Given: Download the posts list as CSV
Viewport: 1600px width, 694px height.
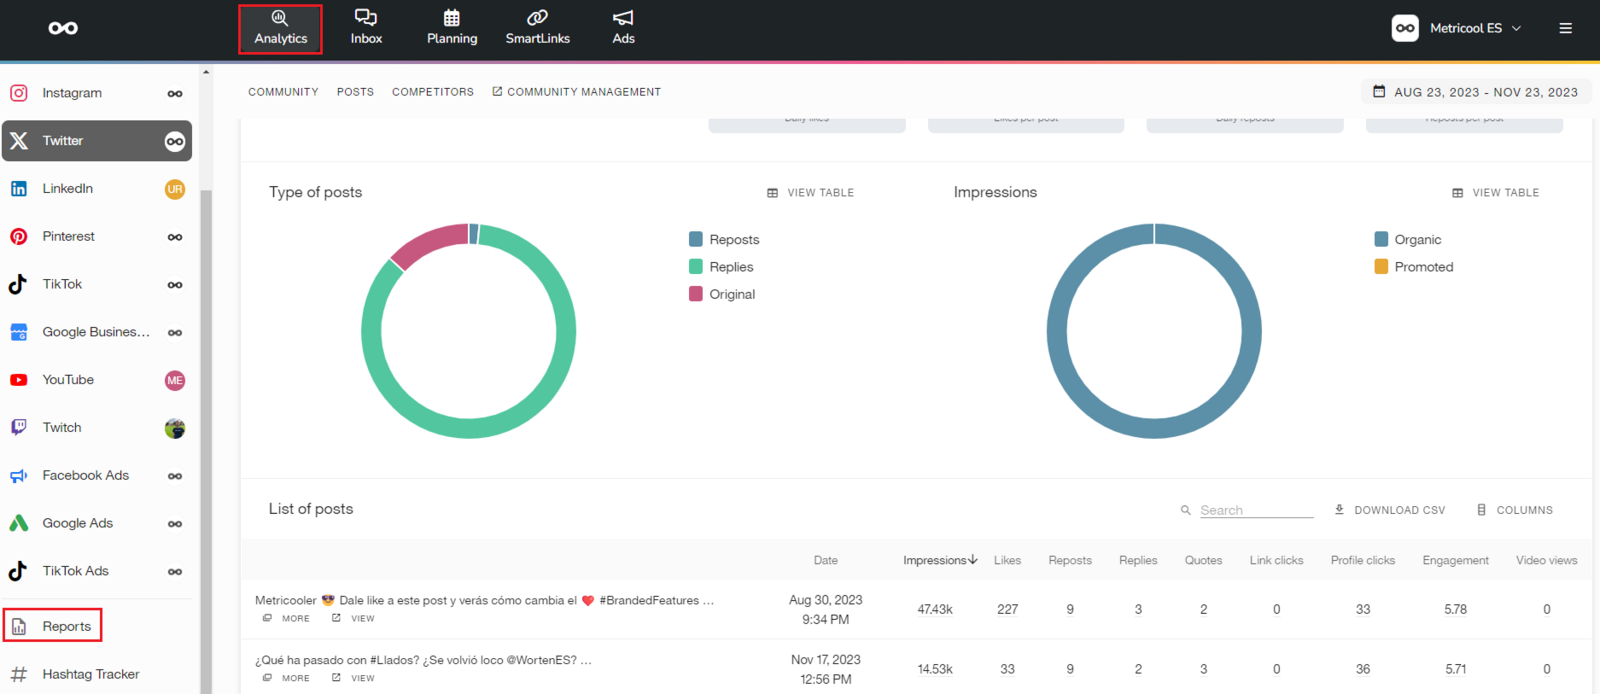Looking at the screenshot, I should 1390,510.
